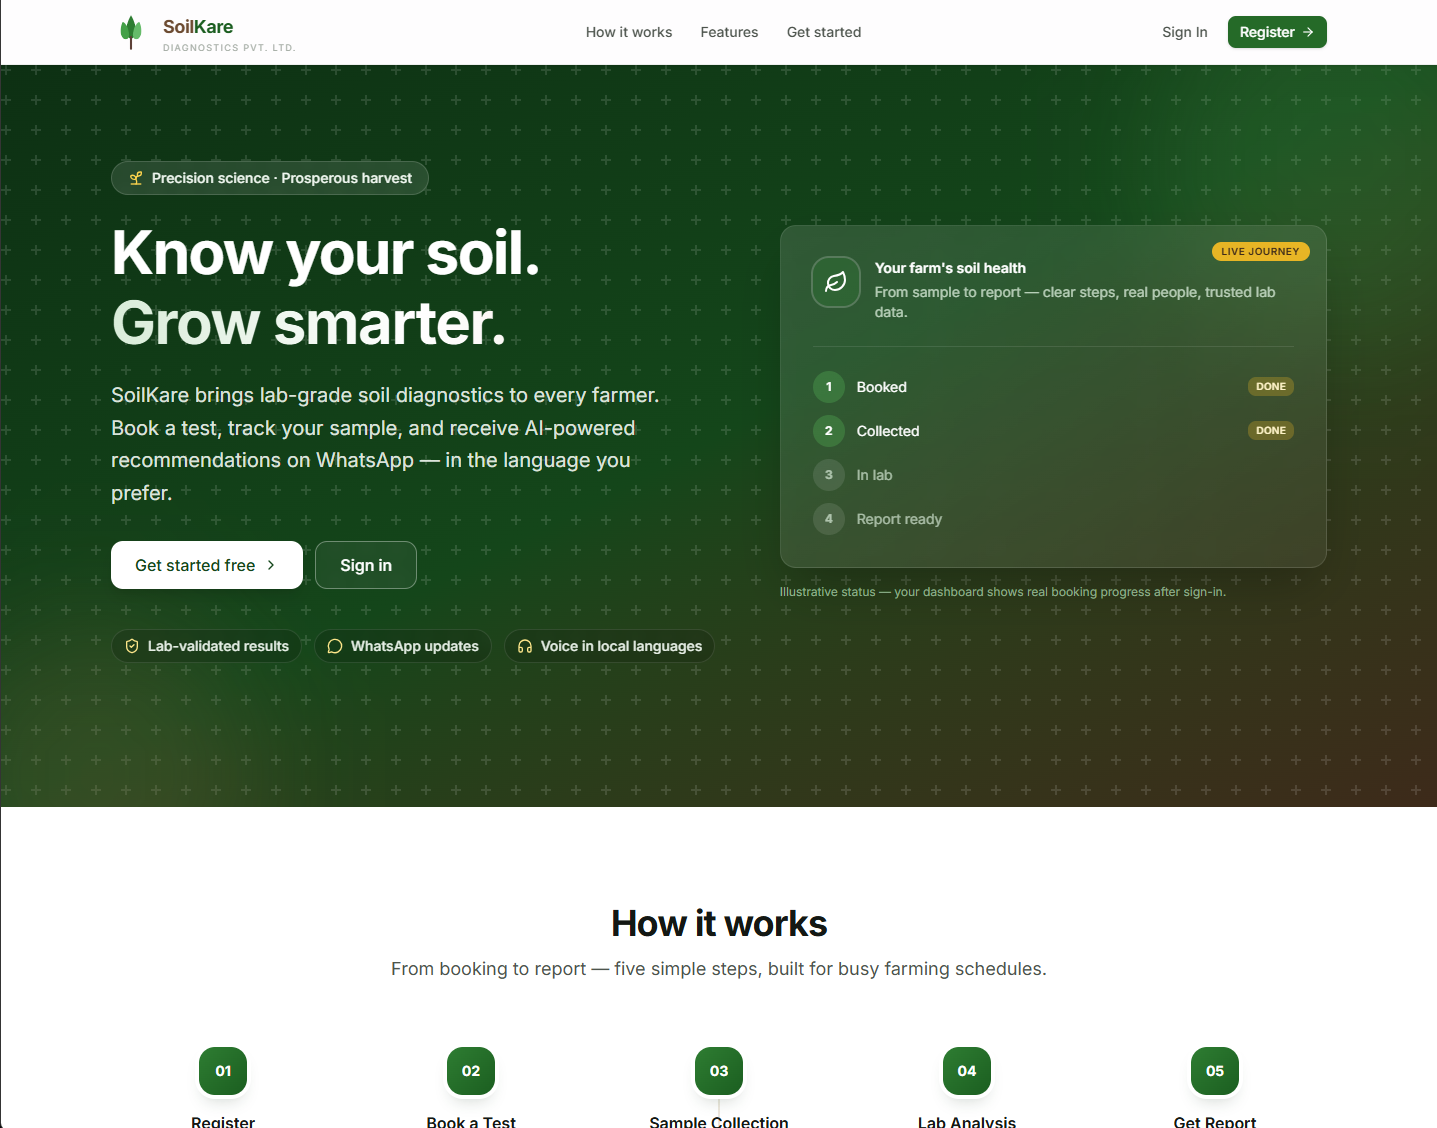Click the Get started free button
This screenshot has width=1437, height=1128.
tap(207, 565)
